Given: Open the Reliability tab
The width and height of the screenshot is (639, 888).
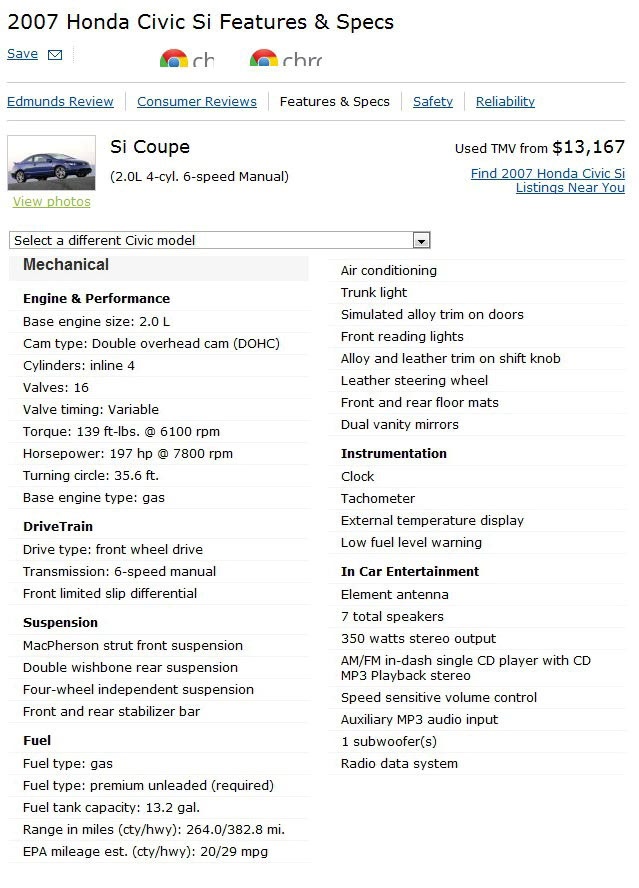Looking at the screenshot, I should tap(505, 101).
